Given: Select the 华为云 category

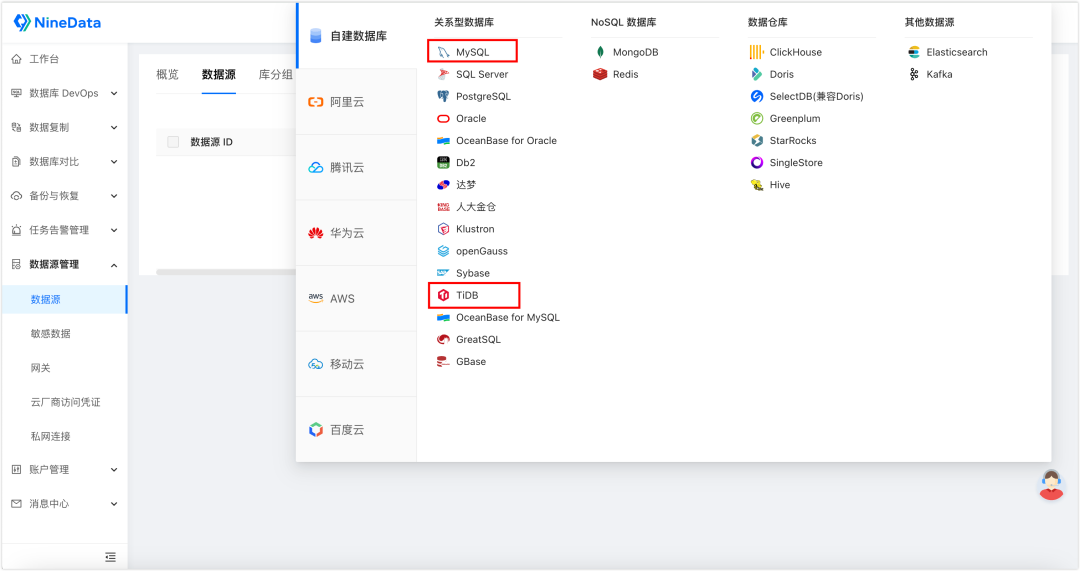Looking at the screenshot, I should tap(356, 233).
